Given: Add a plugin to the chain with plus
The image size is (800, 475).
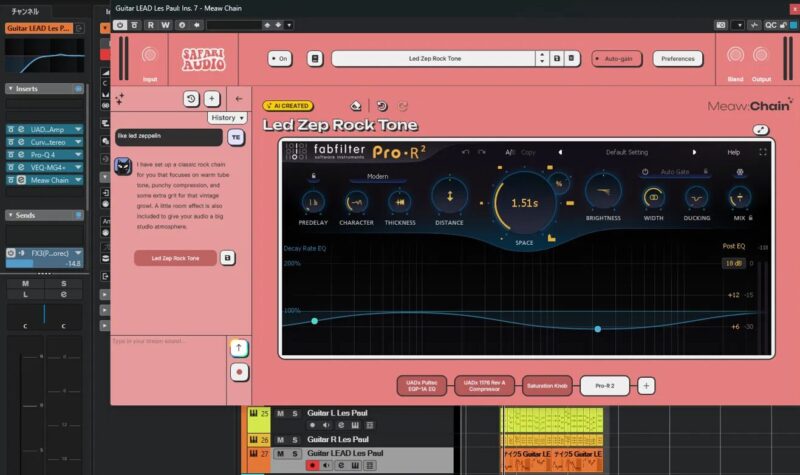Looking at the screenshot, I should tap(646, 386).
